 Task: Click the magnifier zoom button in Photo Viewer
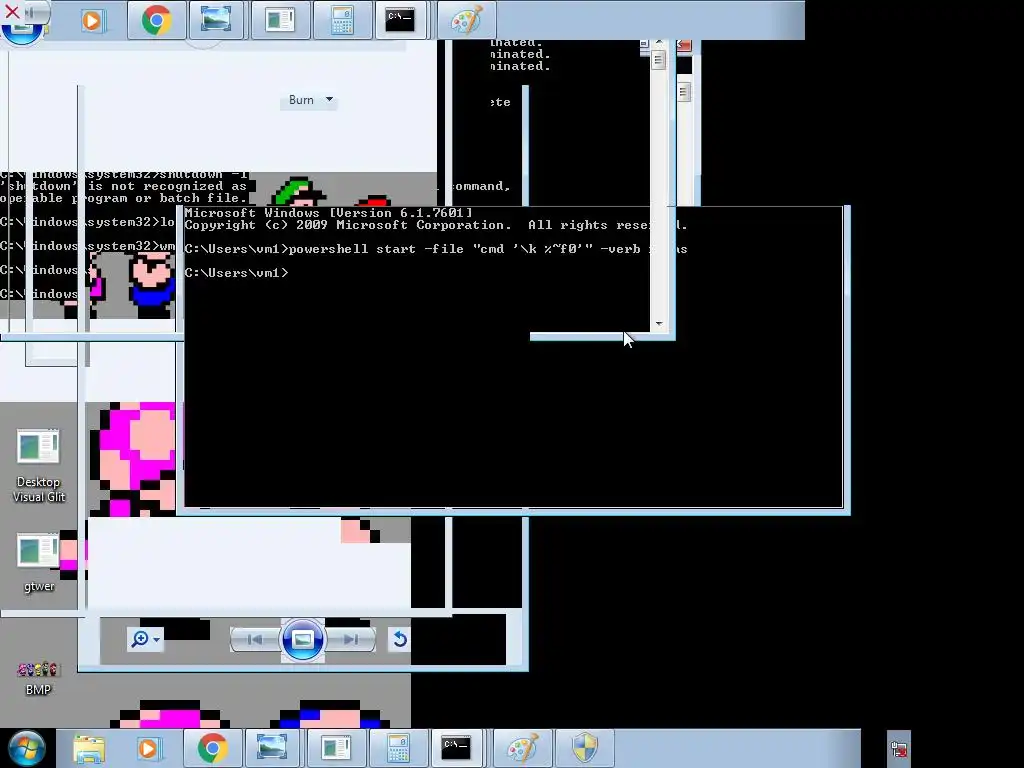pos(145,639)
